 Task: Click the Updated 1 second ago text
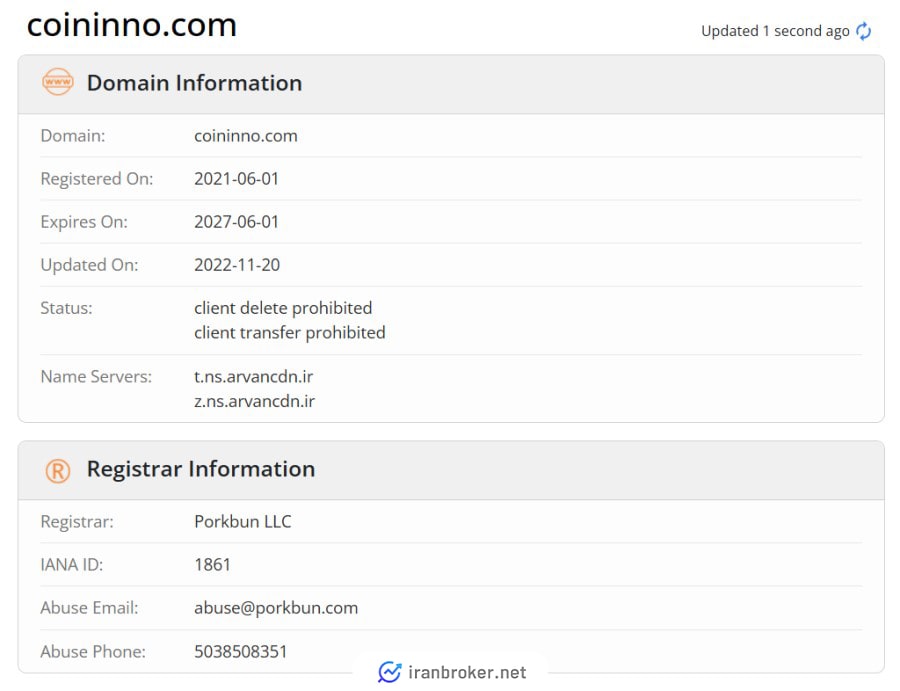775,31
